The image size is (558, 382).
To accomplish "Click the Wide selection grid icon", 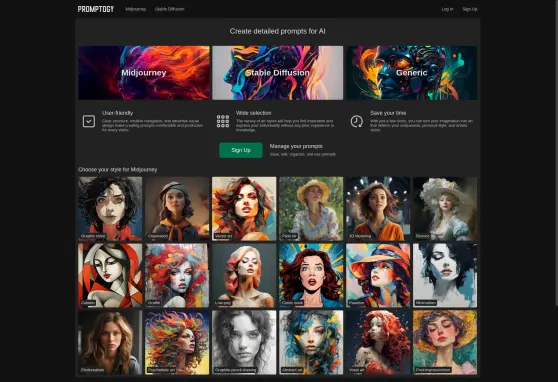I will (223, 121).
